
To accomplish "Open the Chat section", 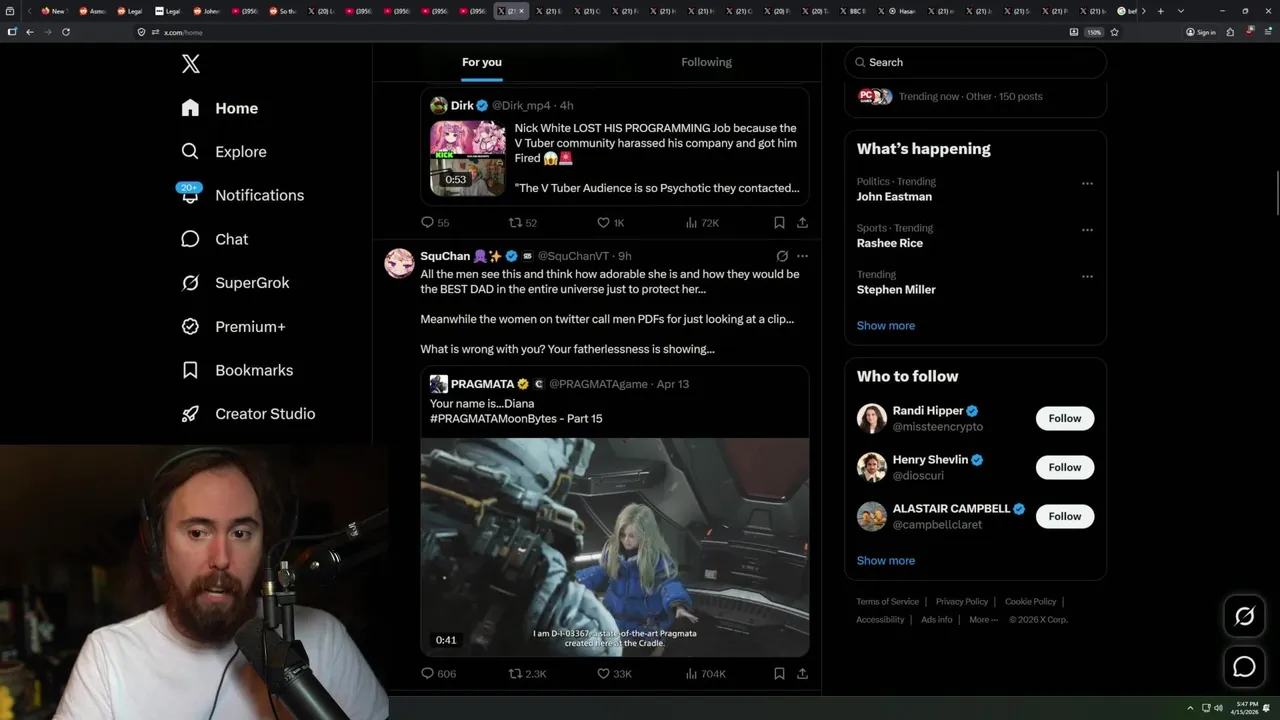I will click(214, 239).
